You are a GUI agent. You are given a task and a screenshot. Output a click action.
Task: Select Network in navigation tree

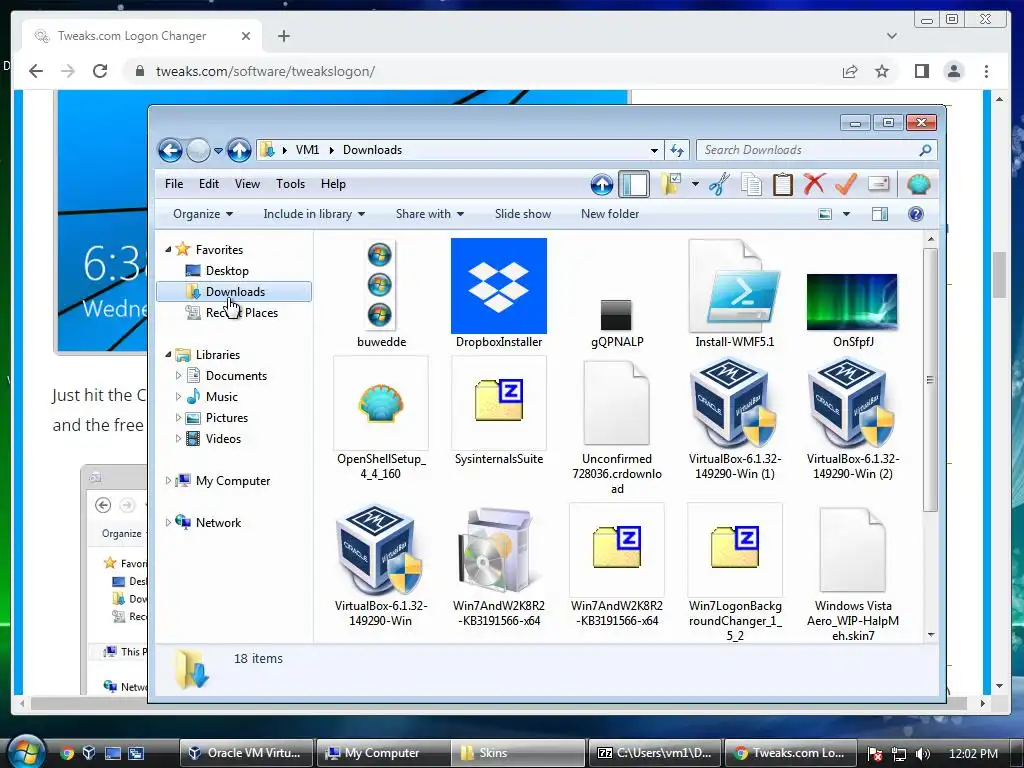tap(218, 522)
